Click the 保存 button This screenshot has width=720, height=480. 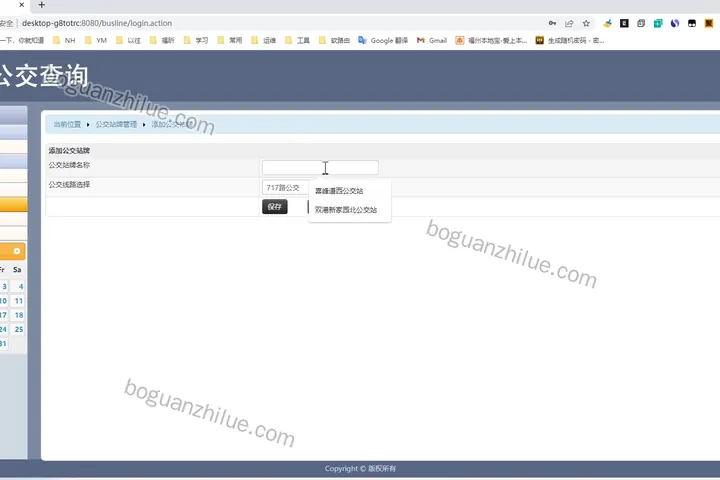pyautogui.click(x=275, y=207)
